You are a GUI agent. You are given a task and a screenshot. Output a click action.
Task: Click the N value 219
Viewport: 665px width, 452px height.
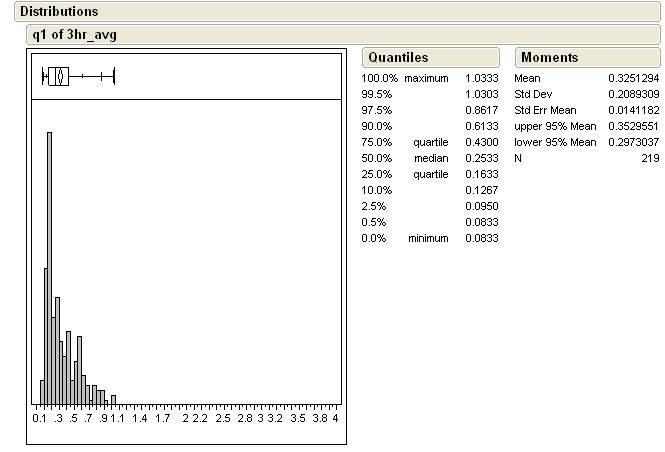(x=650, y=158)
